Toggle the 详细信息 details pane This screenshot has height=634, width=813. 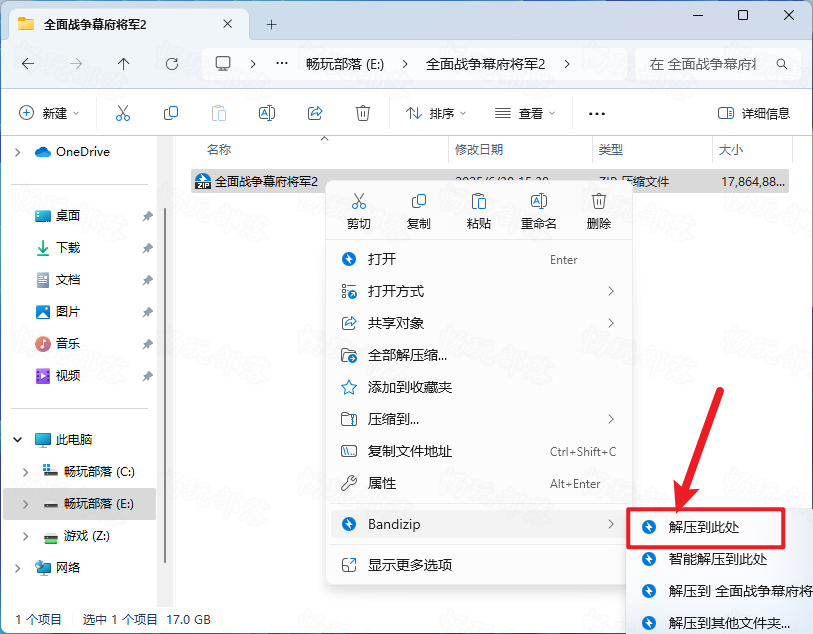pos(753,113)
